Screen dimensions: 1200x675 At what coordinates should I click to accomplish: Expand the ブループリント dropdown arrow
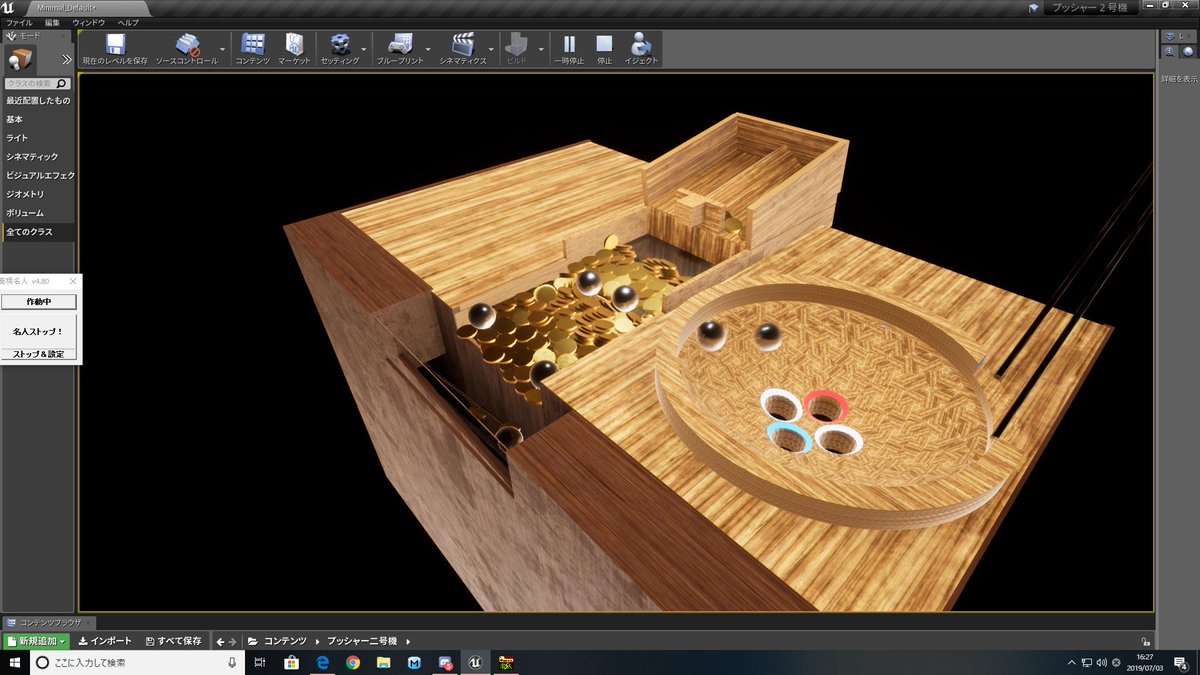coord(428,48)
